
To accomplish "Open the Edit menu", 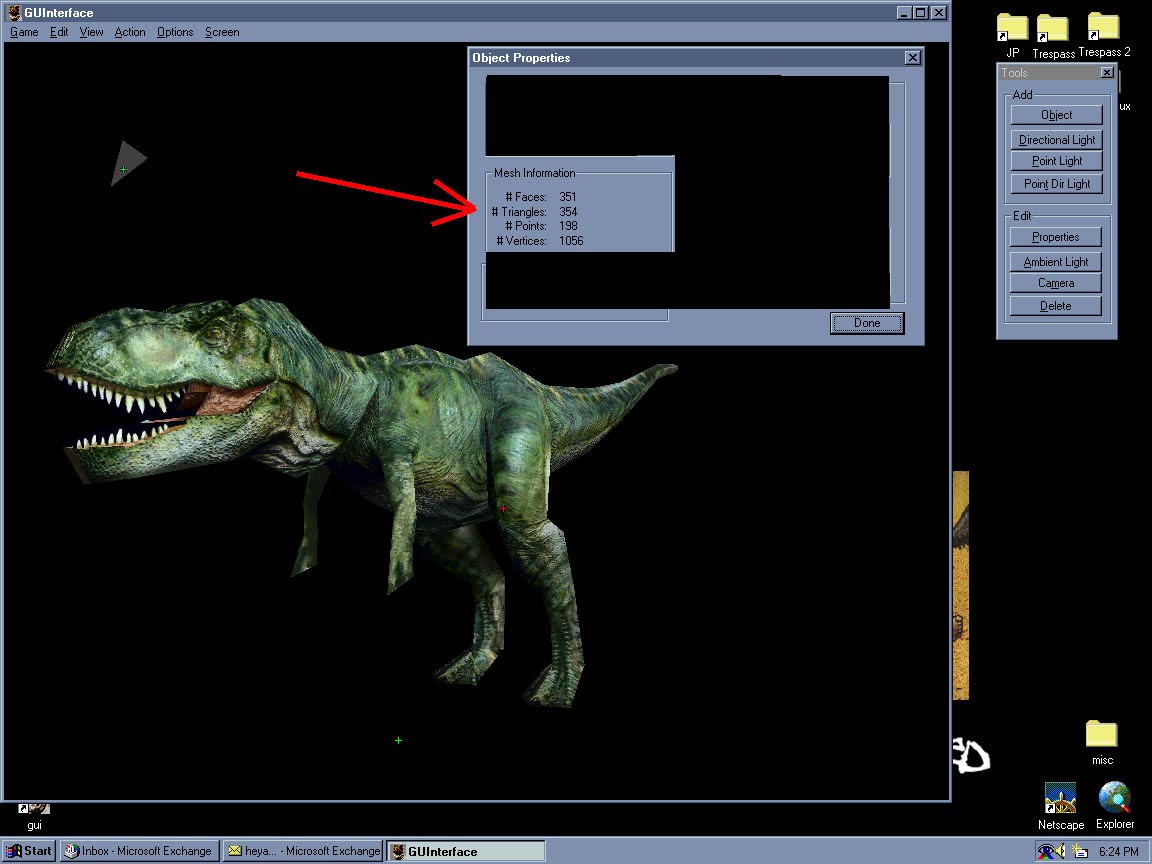I will tap(59, 32).
